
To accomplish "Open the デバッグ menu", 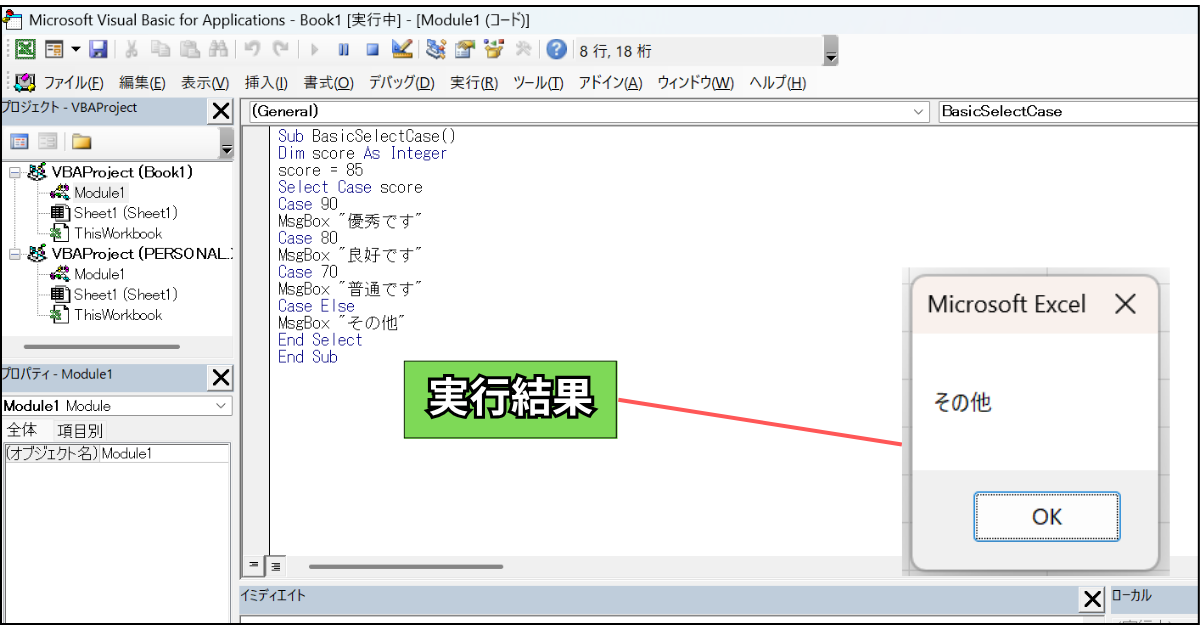I will tap(400, 83).
